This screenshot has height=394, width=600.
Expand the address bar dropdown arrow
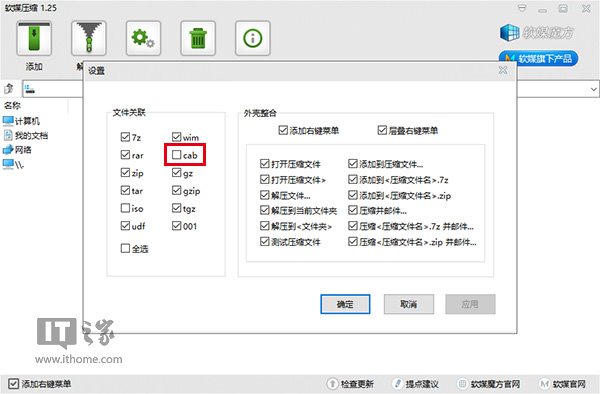(x=593, y=89)
